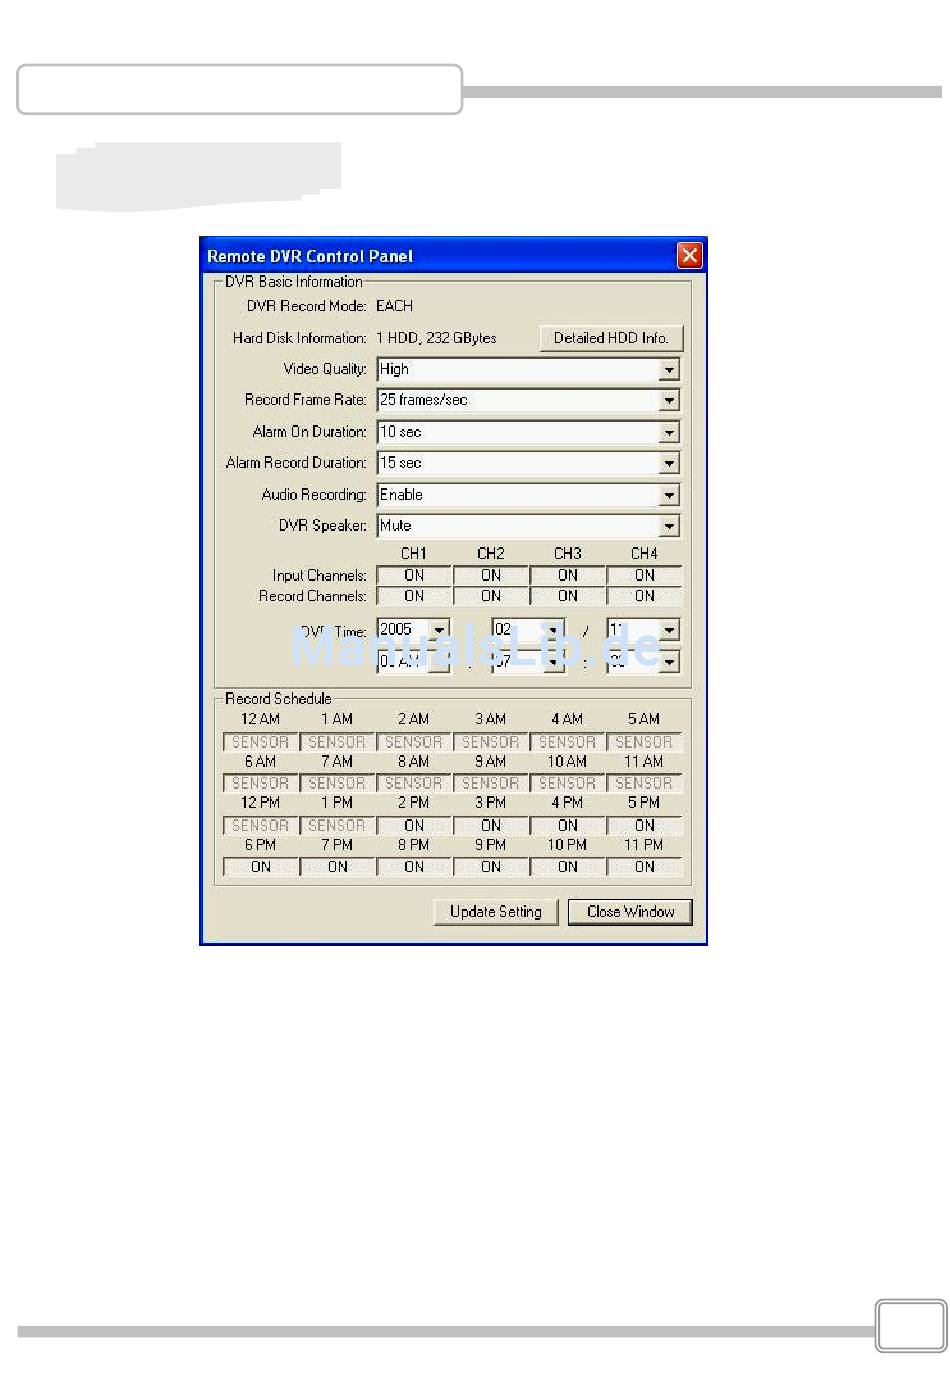Toggle the 12 AM schedule slot

pos(260,742)
